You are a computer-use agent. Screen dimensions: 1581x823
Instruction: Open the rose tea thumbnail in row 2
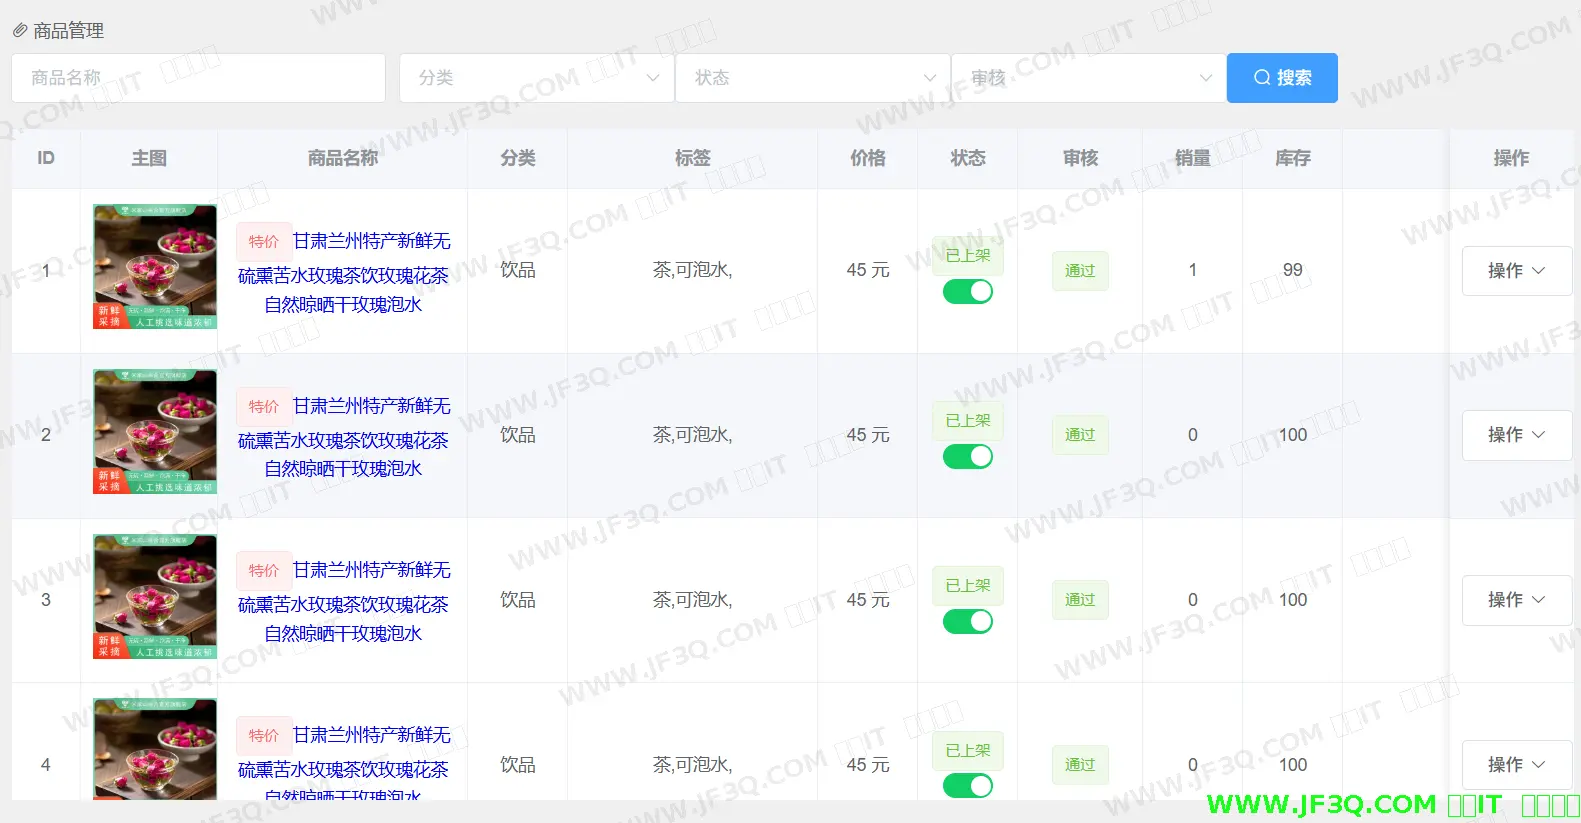pyautogui.click(x=155, y=432)
